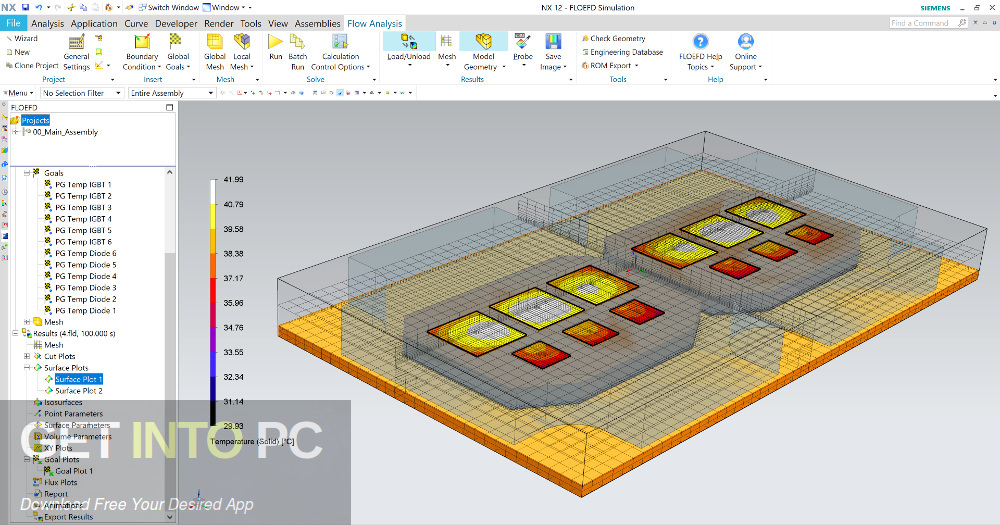Open General Settings
The image size is (1000, 525).
tap(77, 53)
